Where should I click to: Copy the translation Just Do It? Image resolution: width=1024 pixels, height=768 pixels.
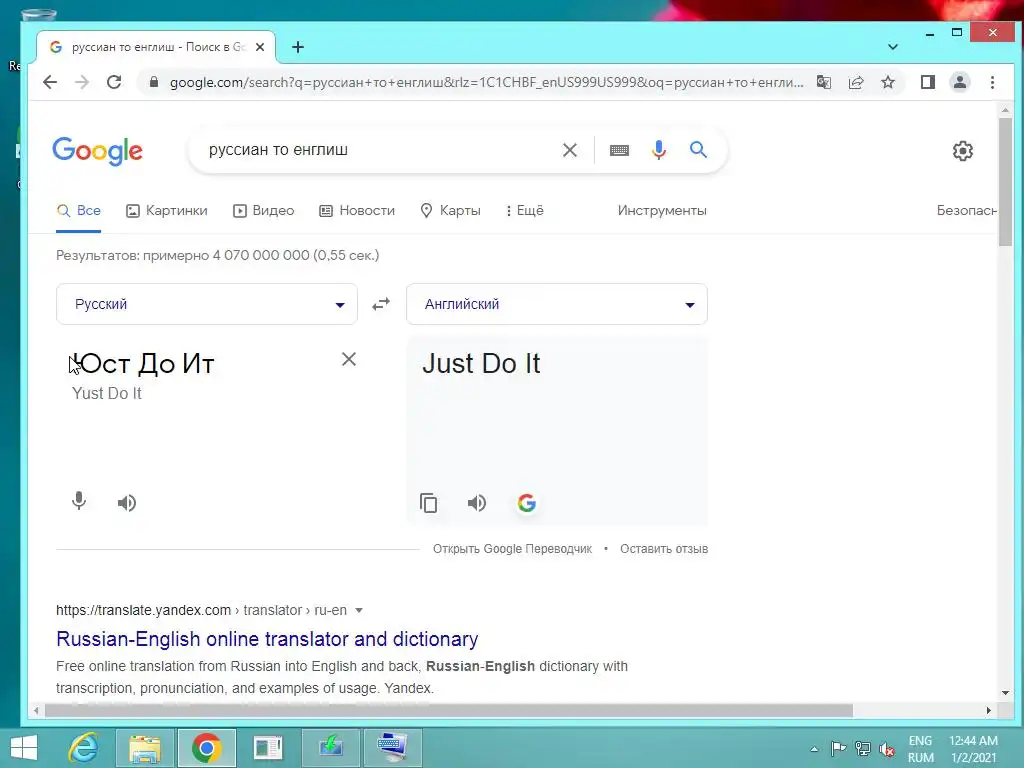[428, 503]
